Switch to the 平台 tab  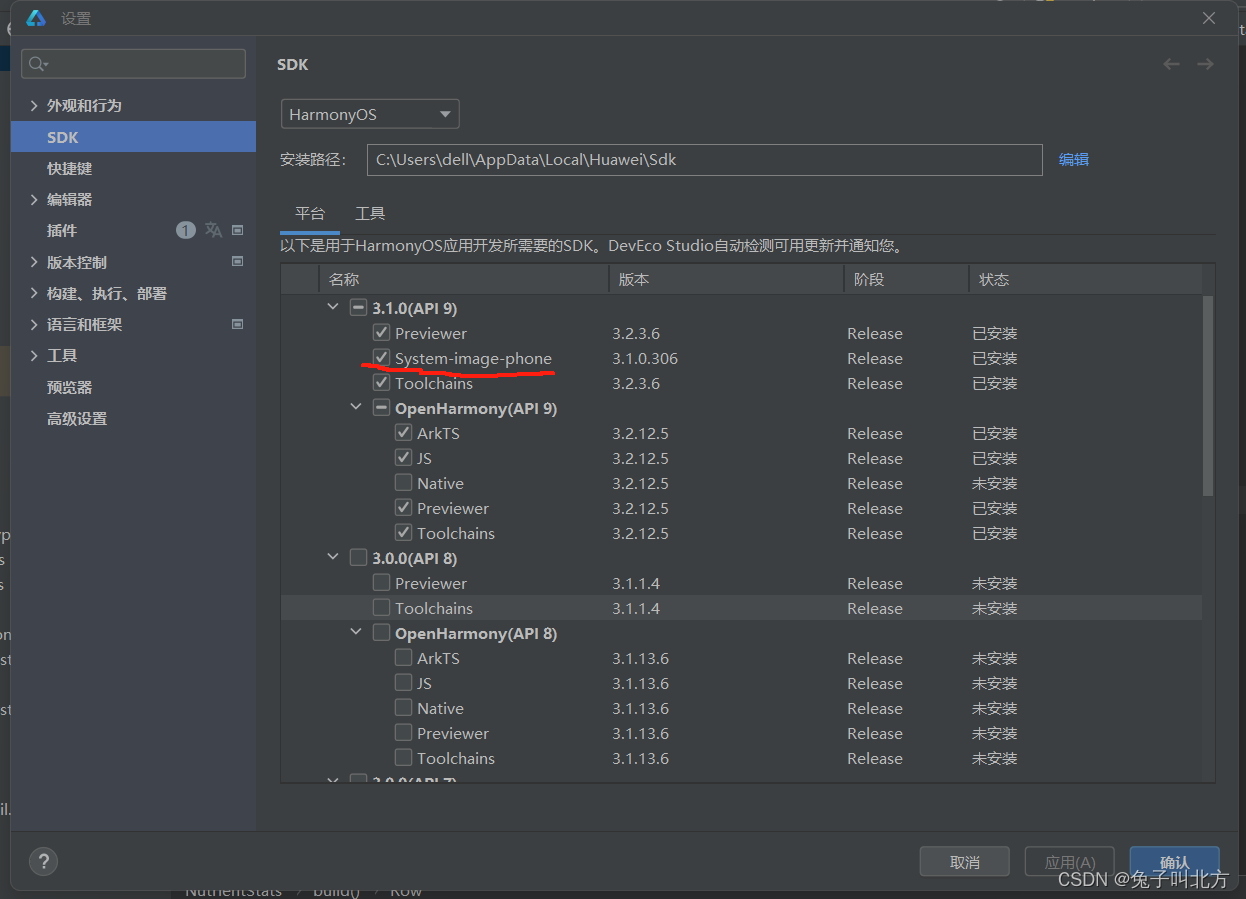310,213
